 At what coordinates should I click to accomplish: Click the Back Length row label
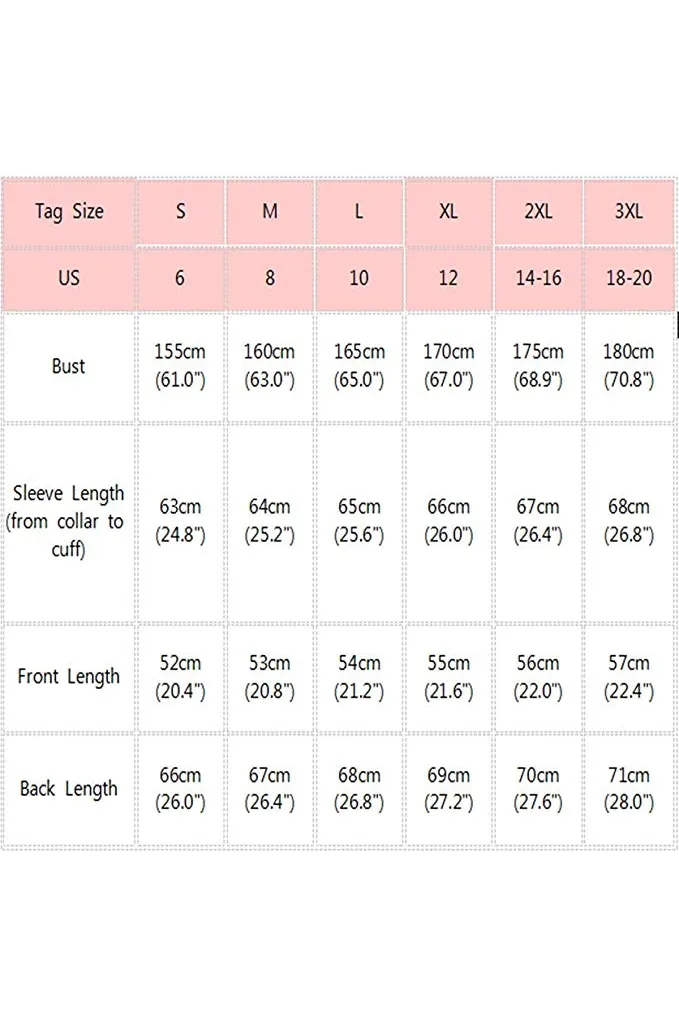(x=69, y=789)
